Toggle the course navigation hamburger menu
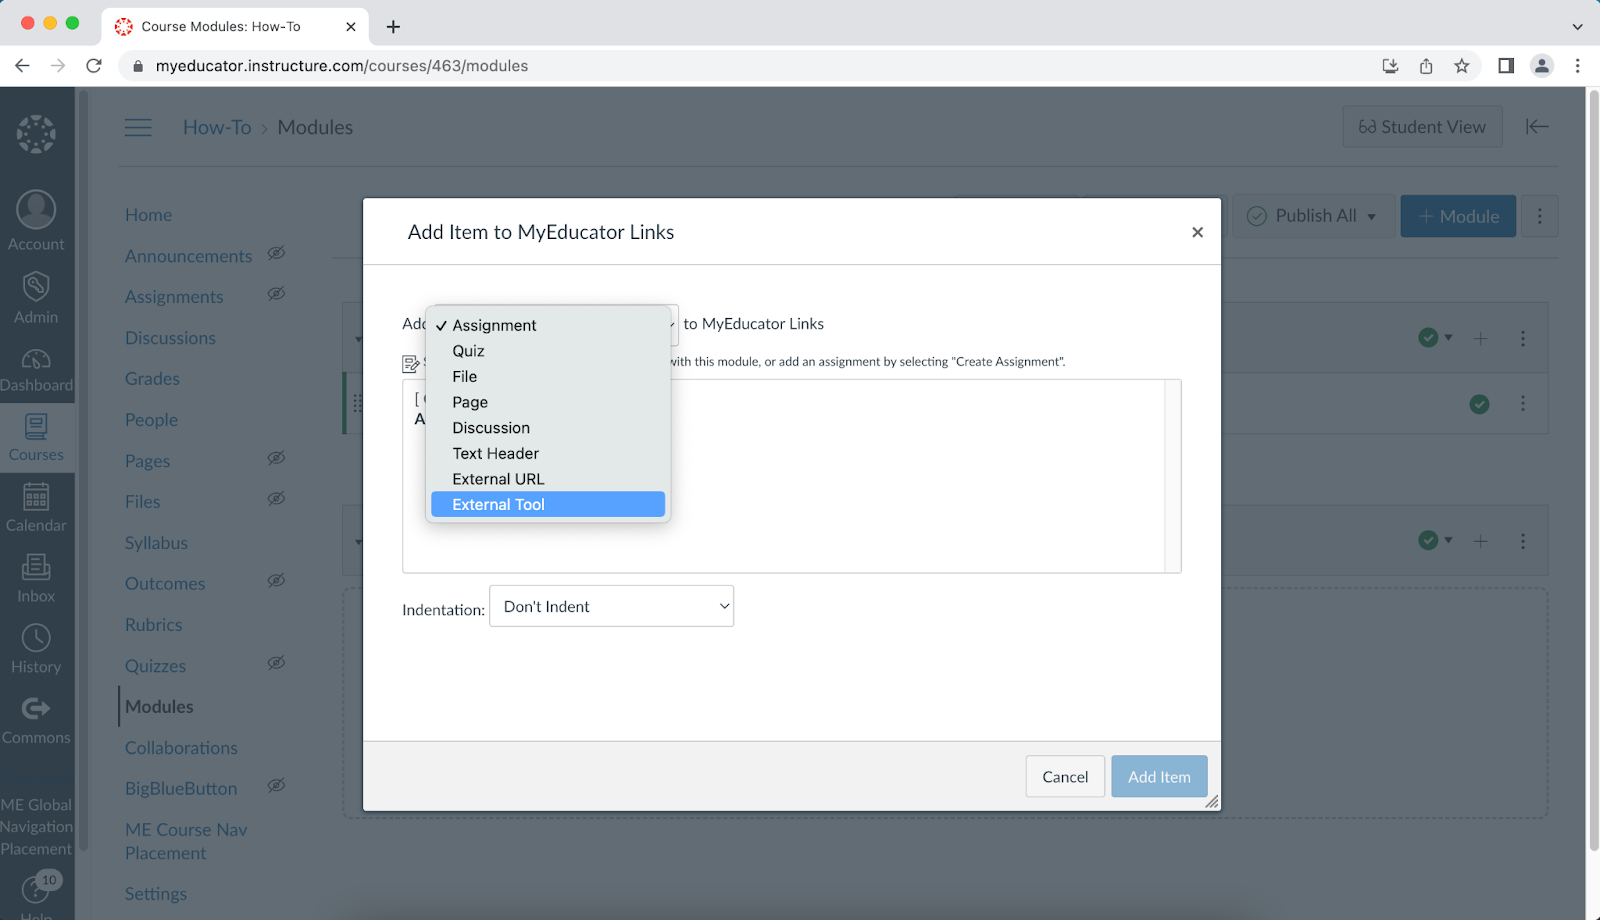 (x=138, y=127)
